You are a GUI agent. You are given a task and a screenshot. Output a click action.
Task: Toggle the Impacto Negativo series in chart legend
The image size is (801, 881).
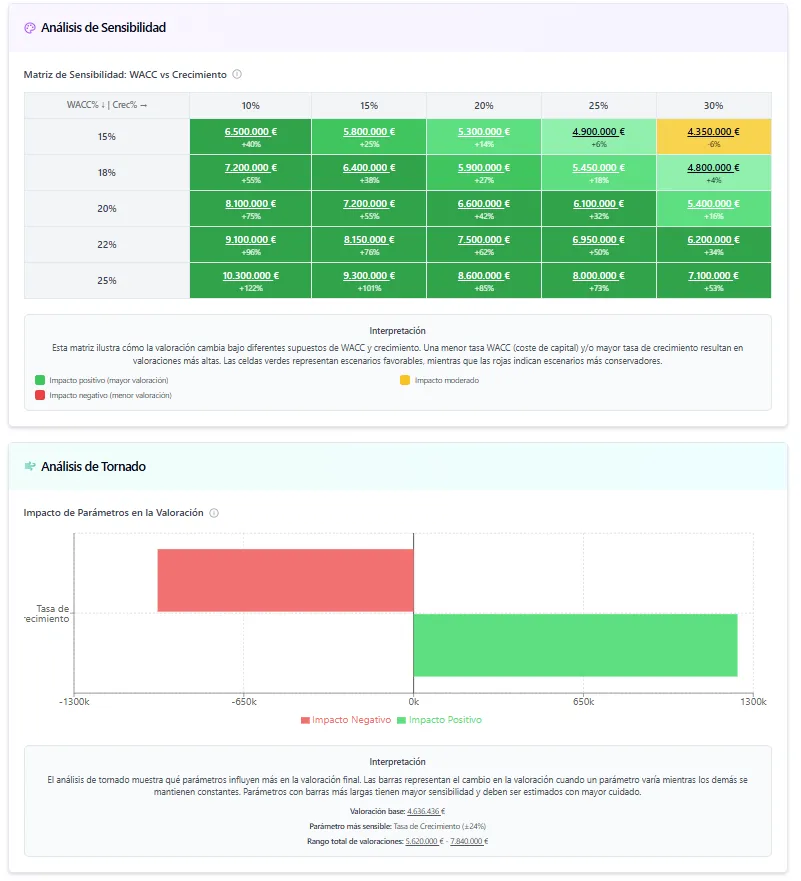click(346, 720)
